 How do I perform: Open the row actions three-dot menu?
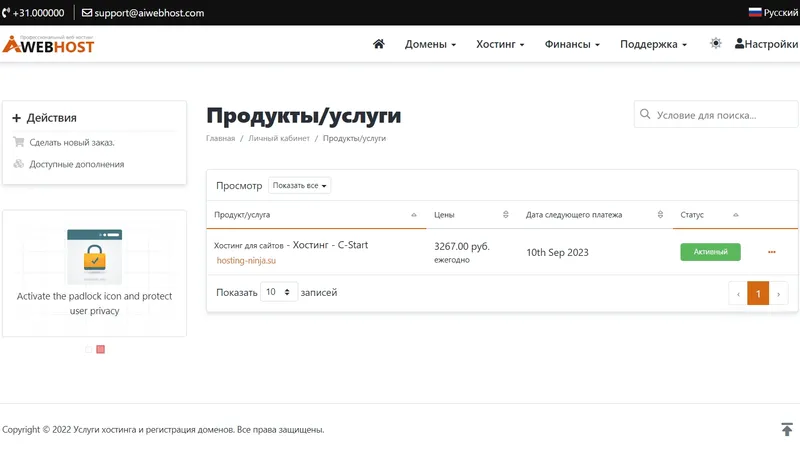point(771,252)
